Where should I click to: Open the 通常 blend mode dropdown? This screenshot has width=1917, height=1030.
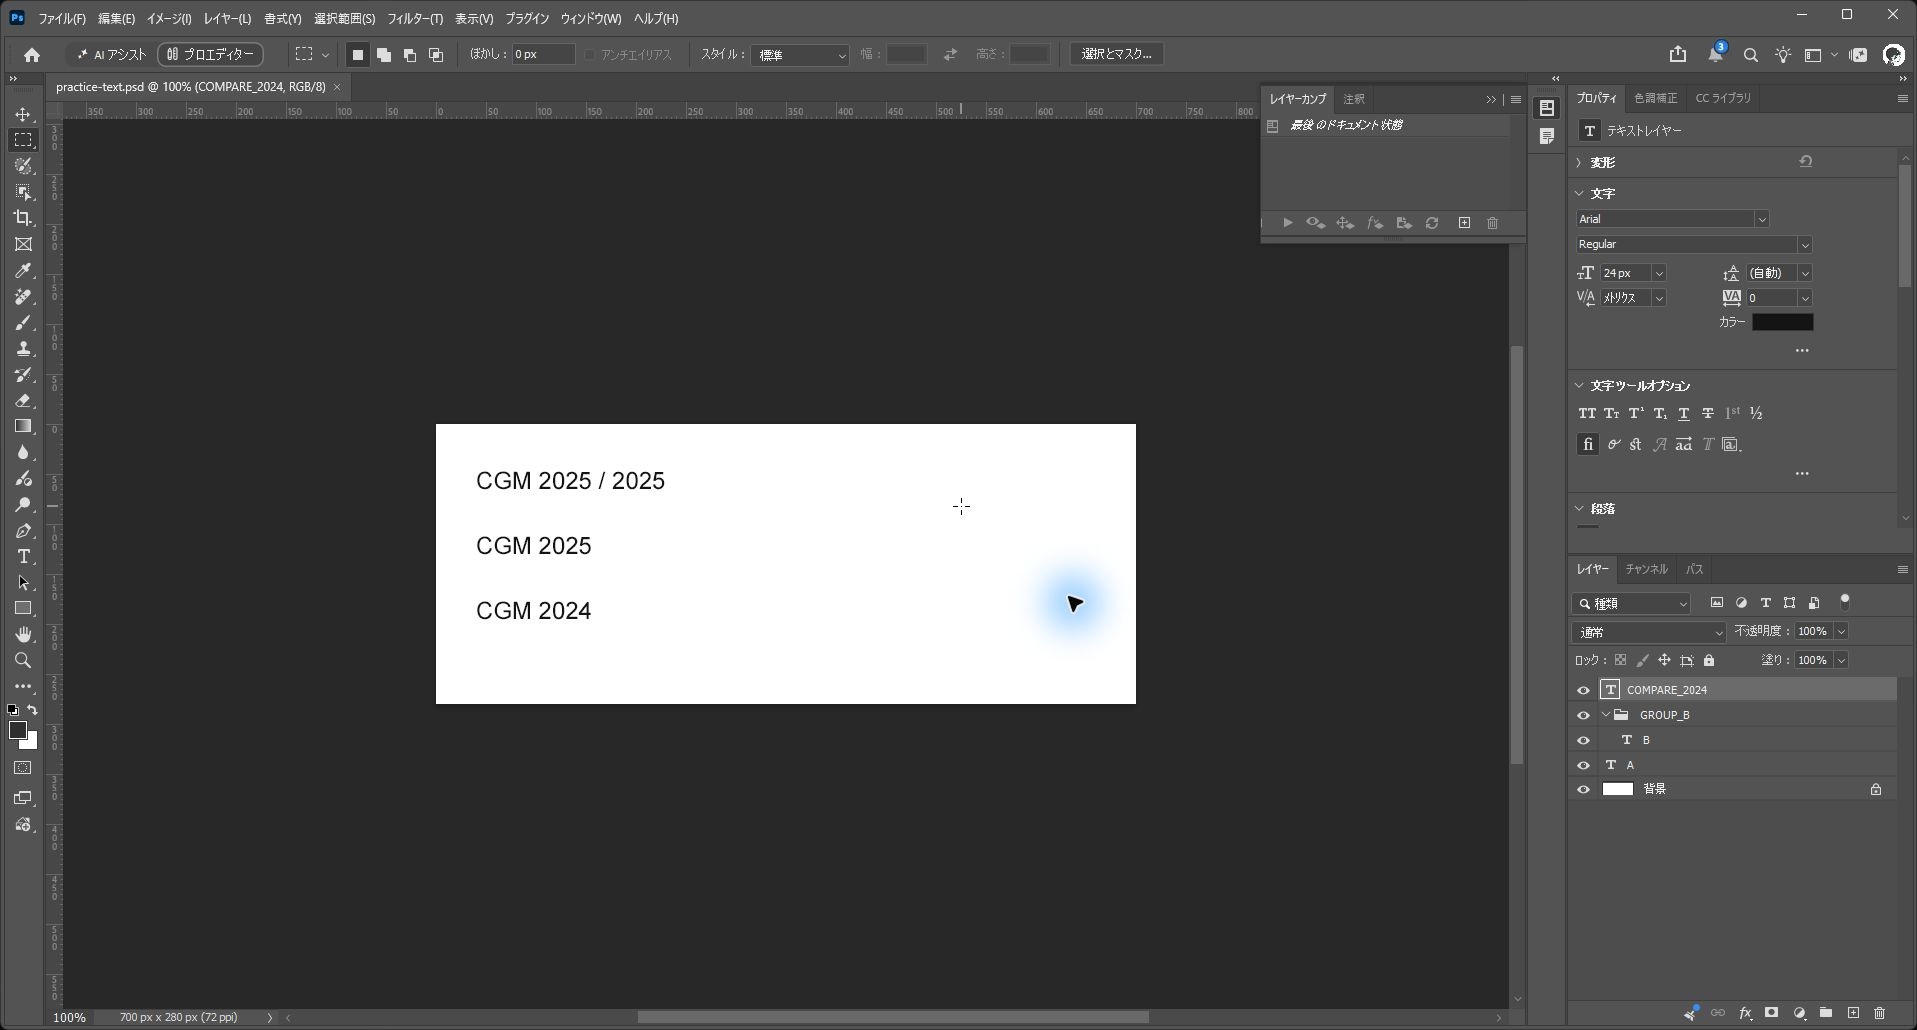coord(1648,632)
